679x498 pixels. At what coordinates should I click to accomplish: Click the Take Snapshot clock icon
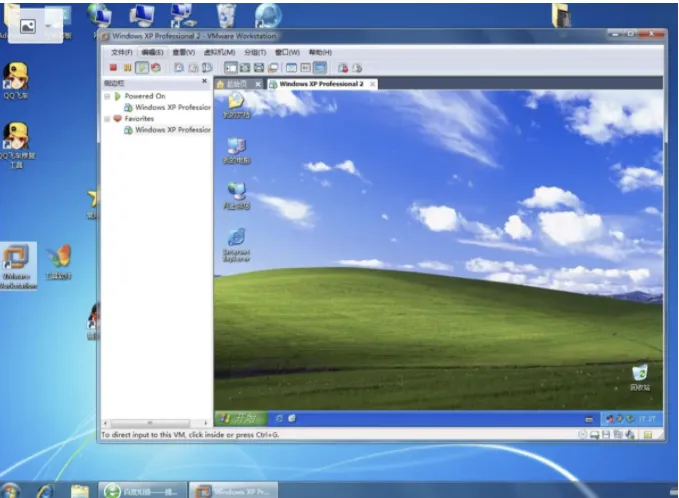pos(178,68)
